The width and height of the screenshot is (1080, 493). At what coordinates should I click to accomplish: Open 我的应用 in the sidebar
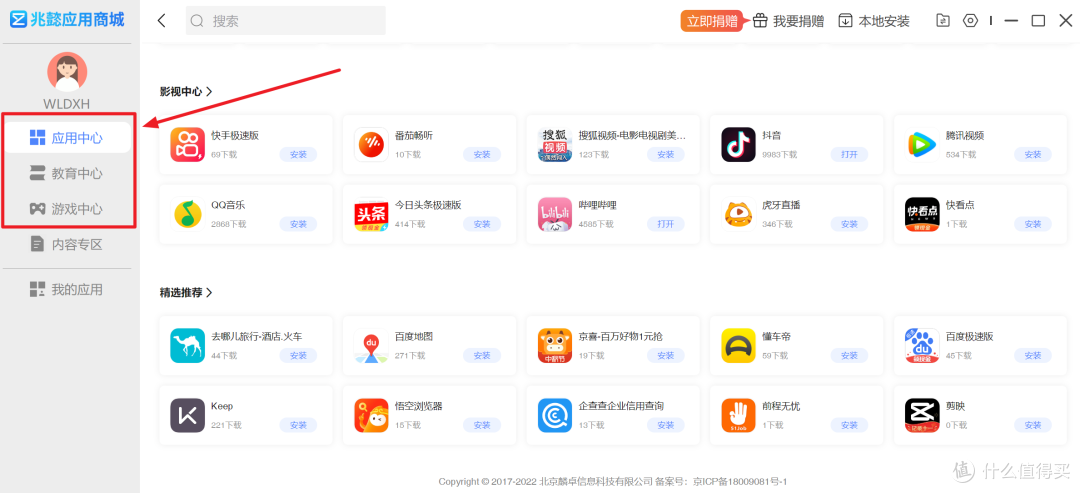[x=67, y=289]
